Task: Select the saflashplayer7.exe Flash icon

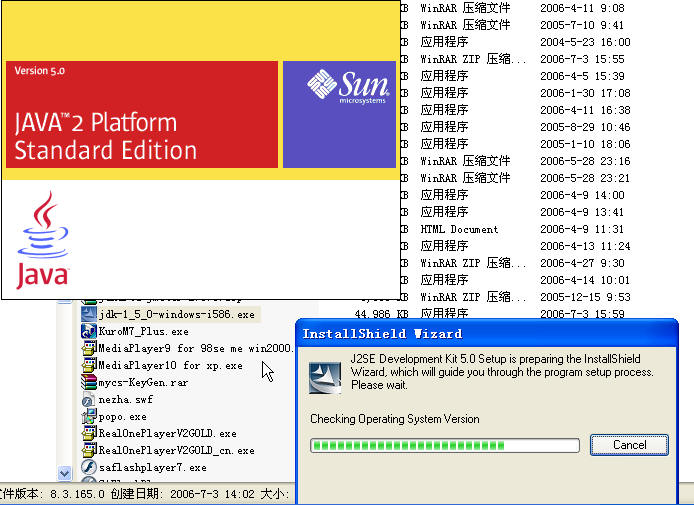Action: (89, 467)
